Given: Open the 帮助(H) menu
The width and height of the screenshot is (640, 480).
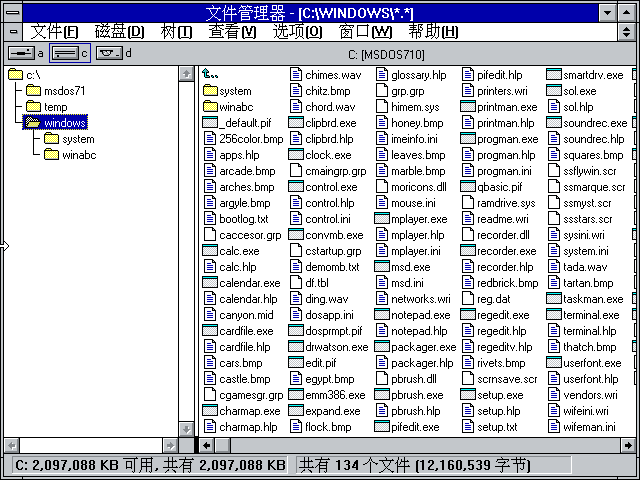Looking at the screenshot, I should tap(433, 31).
